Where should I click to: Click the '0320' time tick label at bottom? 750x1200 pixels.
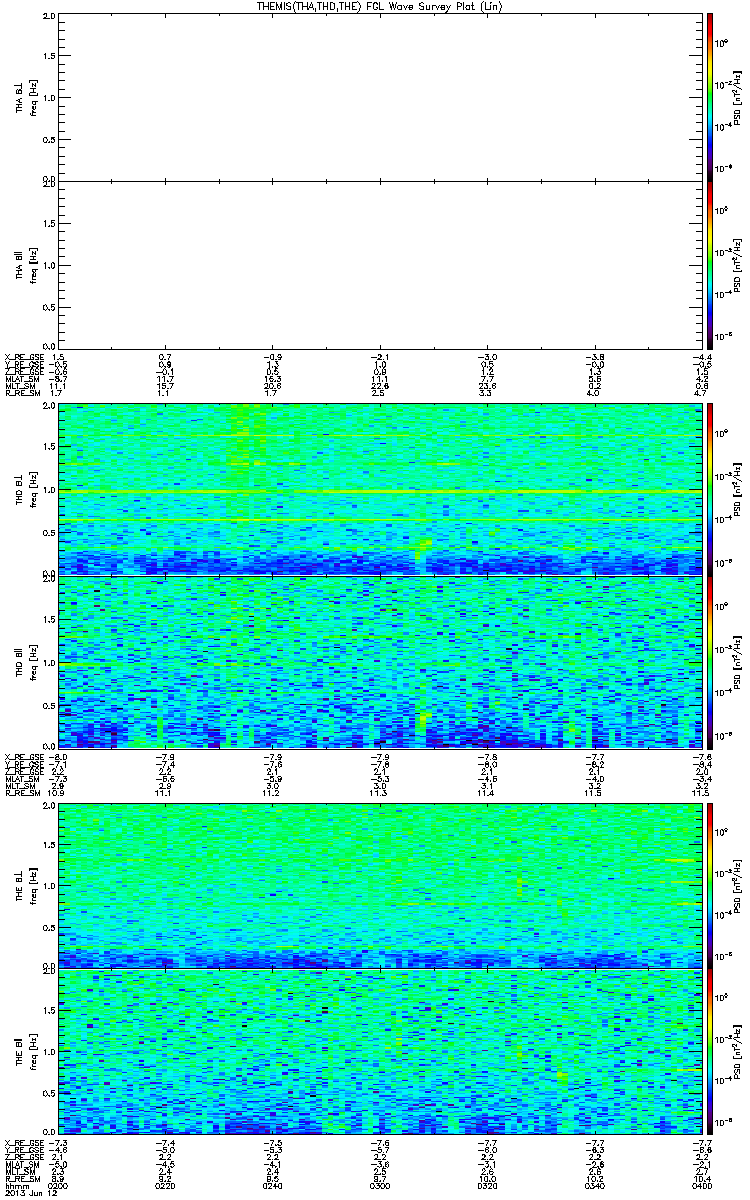[487, 1186]
